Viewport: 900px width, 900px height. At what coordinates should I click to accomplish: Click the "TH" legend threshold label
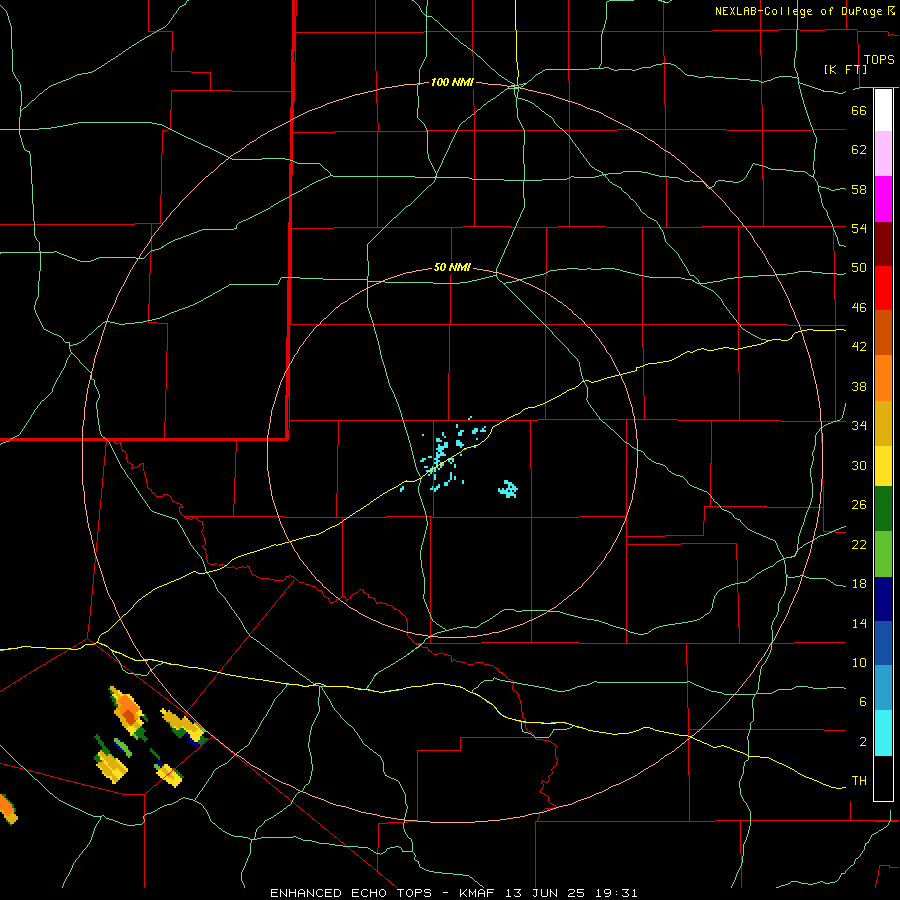click(x=859, y=781)
